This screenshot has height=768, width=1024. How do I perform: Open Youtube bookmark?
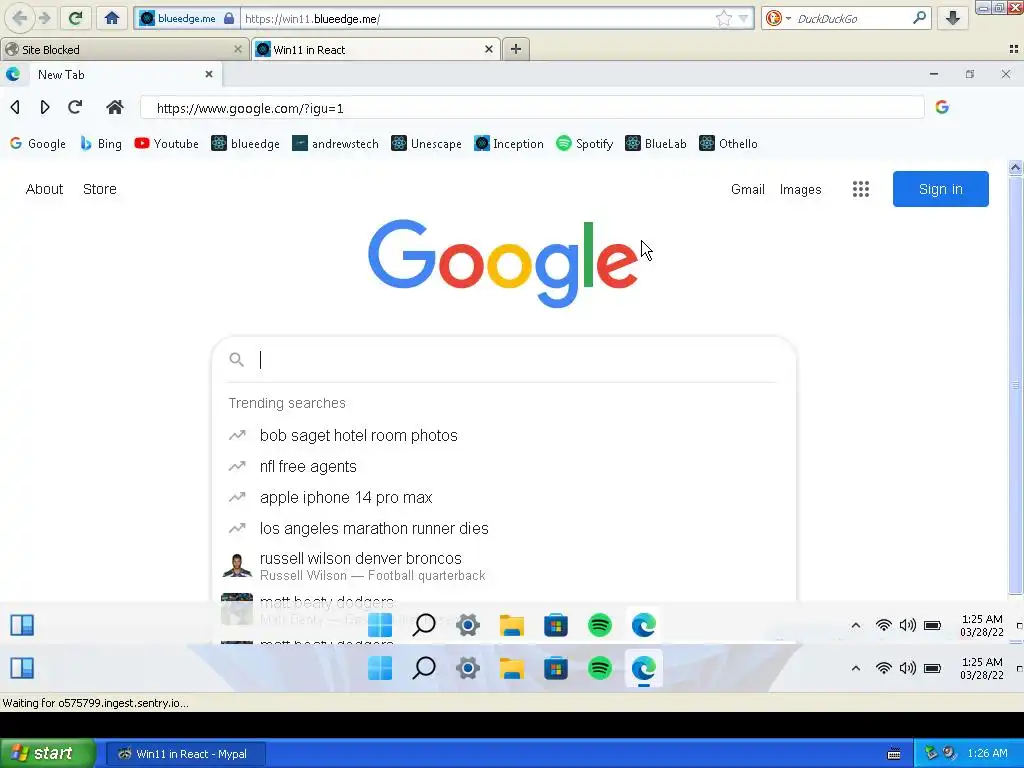click(x=167, y=144)
